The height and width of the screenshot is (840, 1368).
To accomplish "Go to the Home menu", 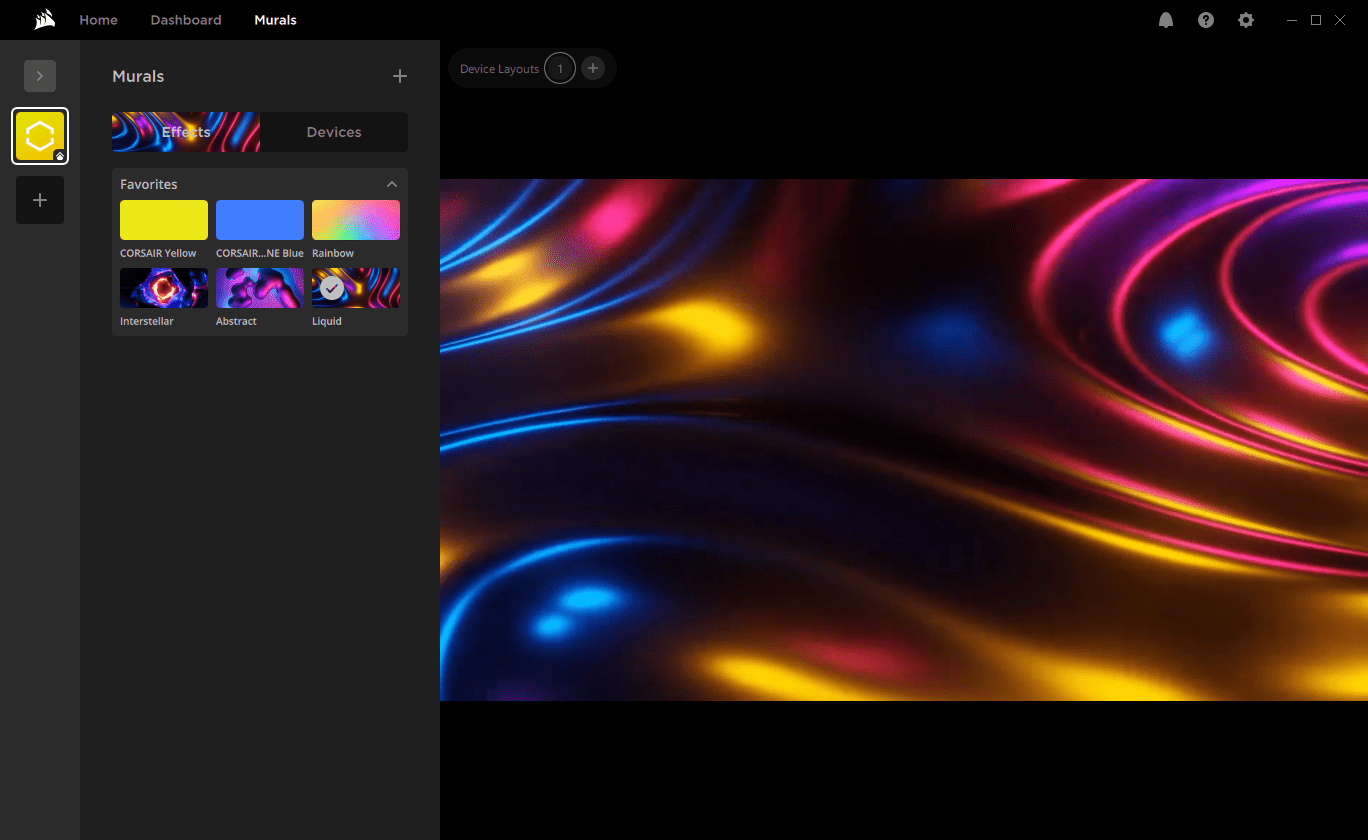I will [x=98, y=20].
